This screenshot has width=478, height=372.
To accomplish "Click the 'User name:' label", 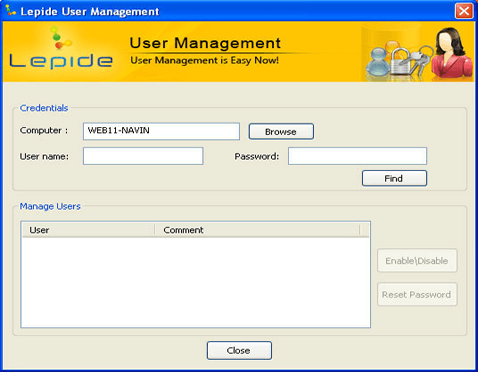I will [44, 156].
